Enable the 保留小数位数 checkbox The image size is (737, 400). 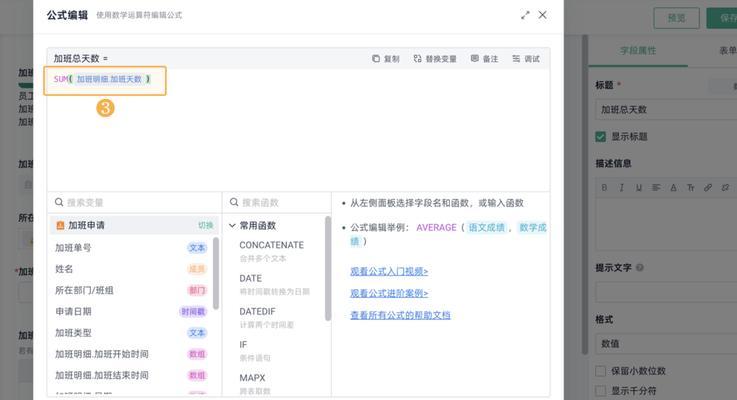600,371
